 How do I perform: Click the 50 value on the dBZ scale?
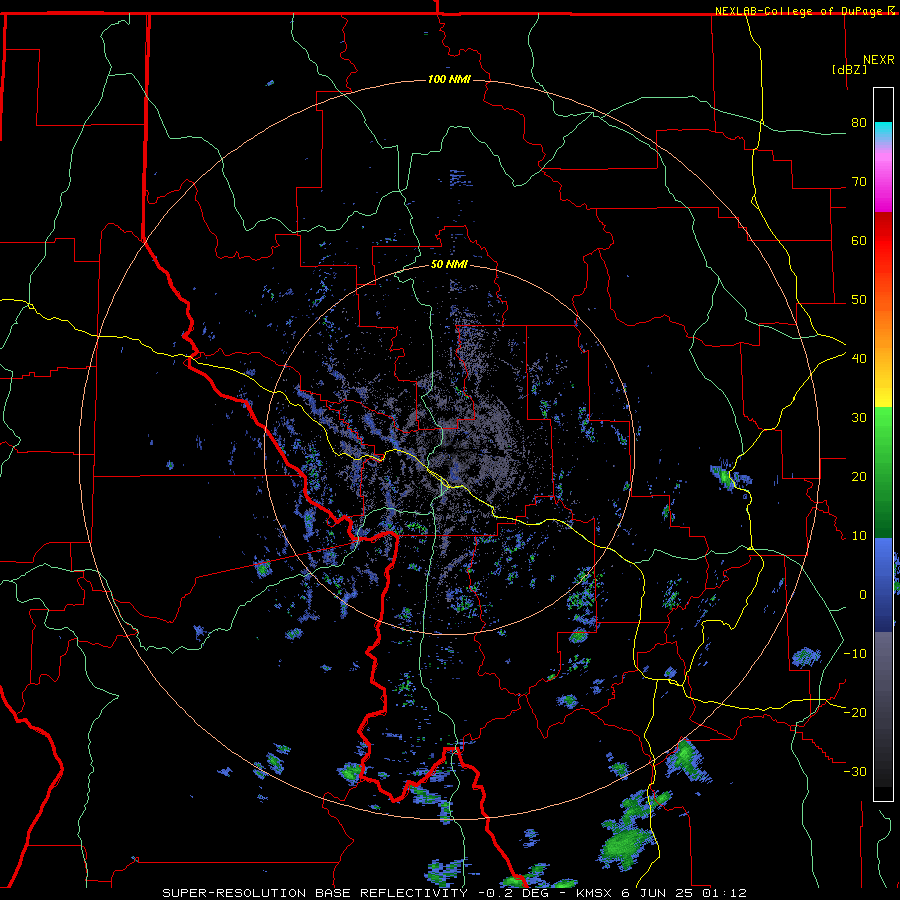coord(859,300)
